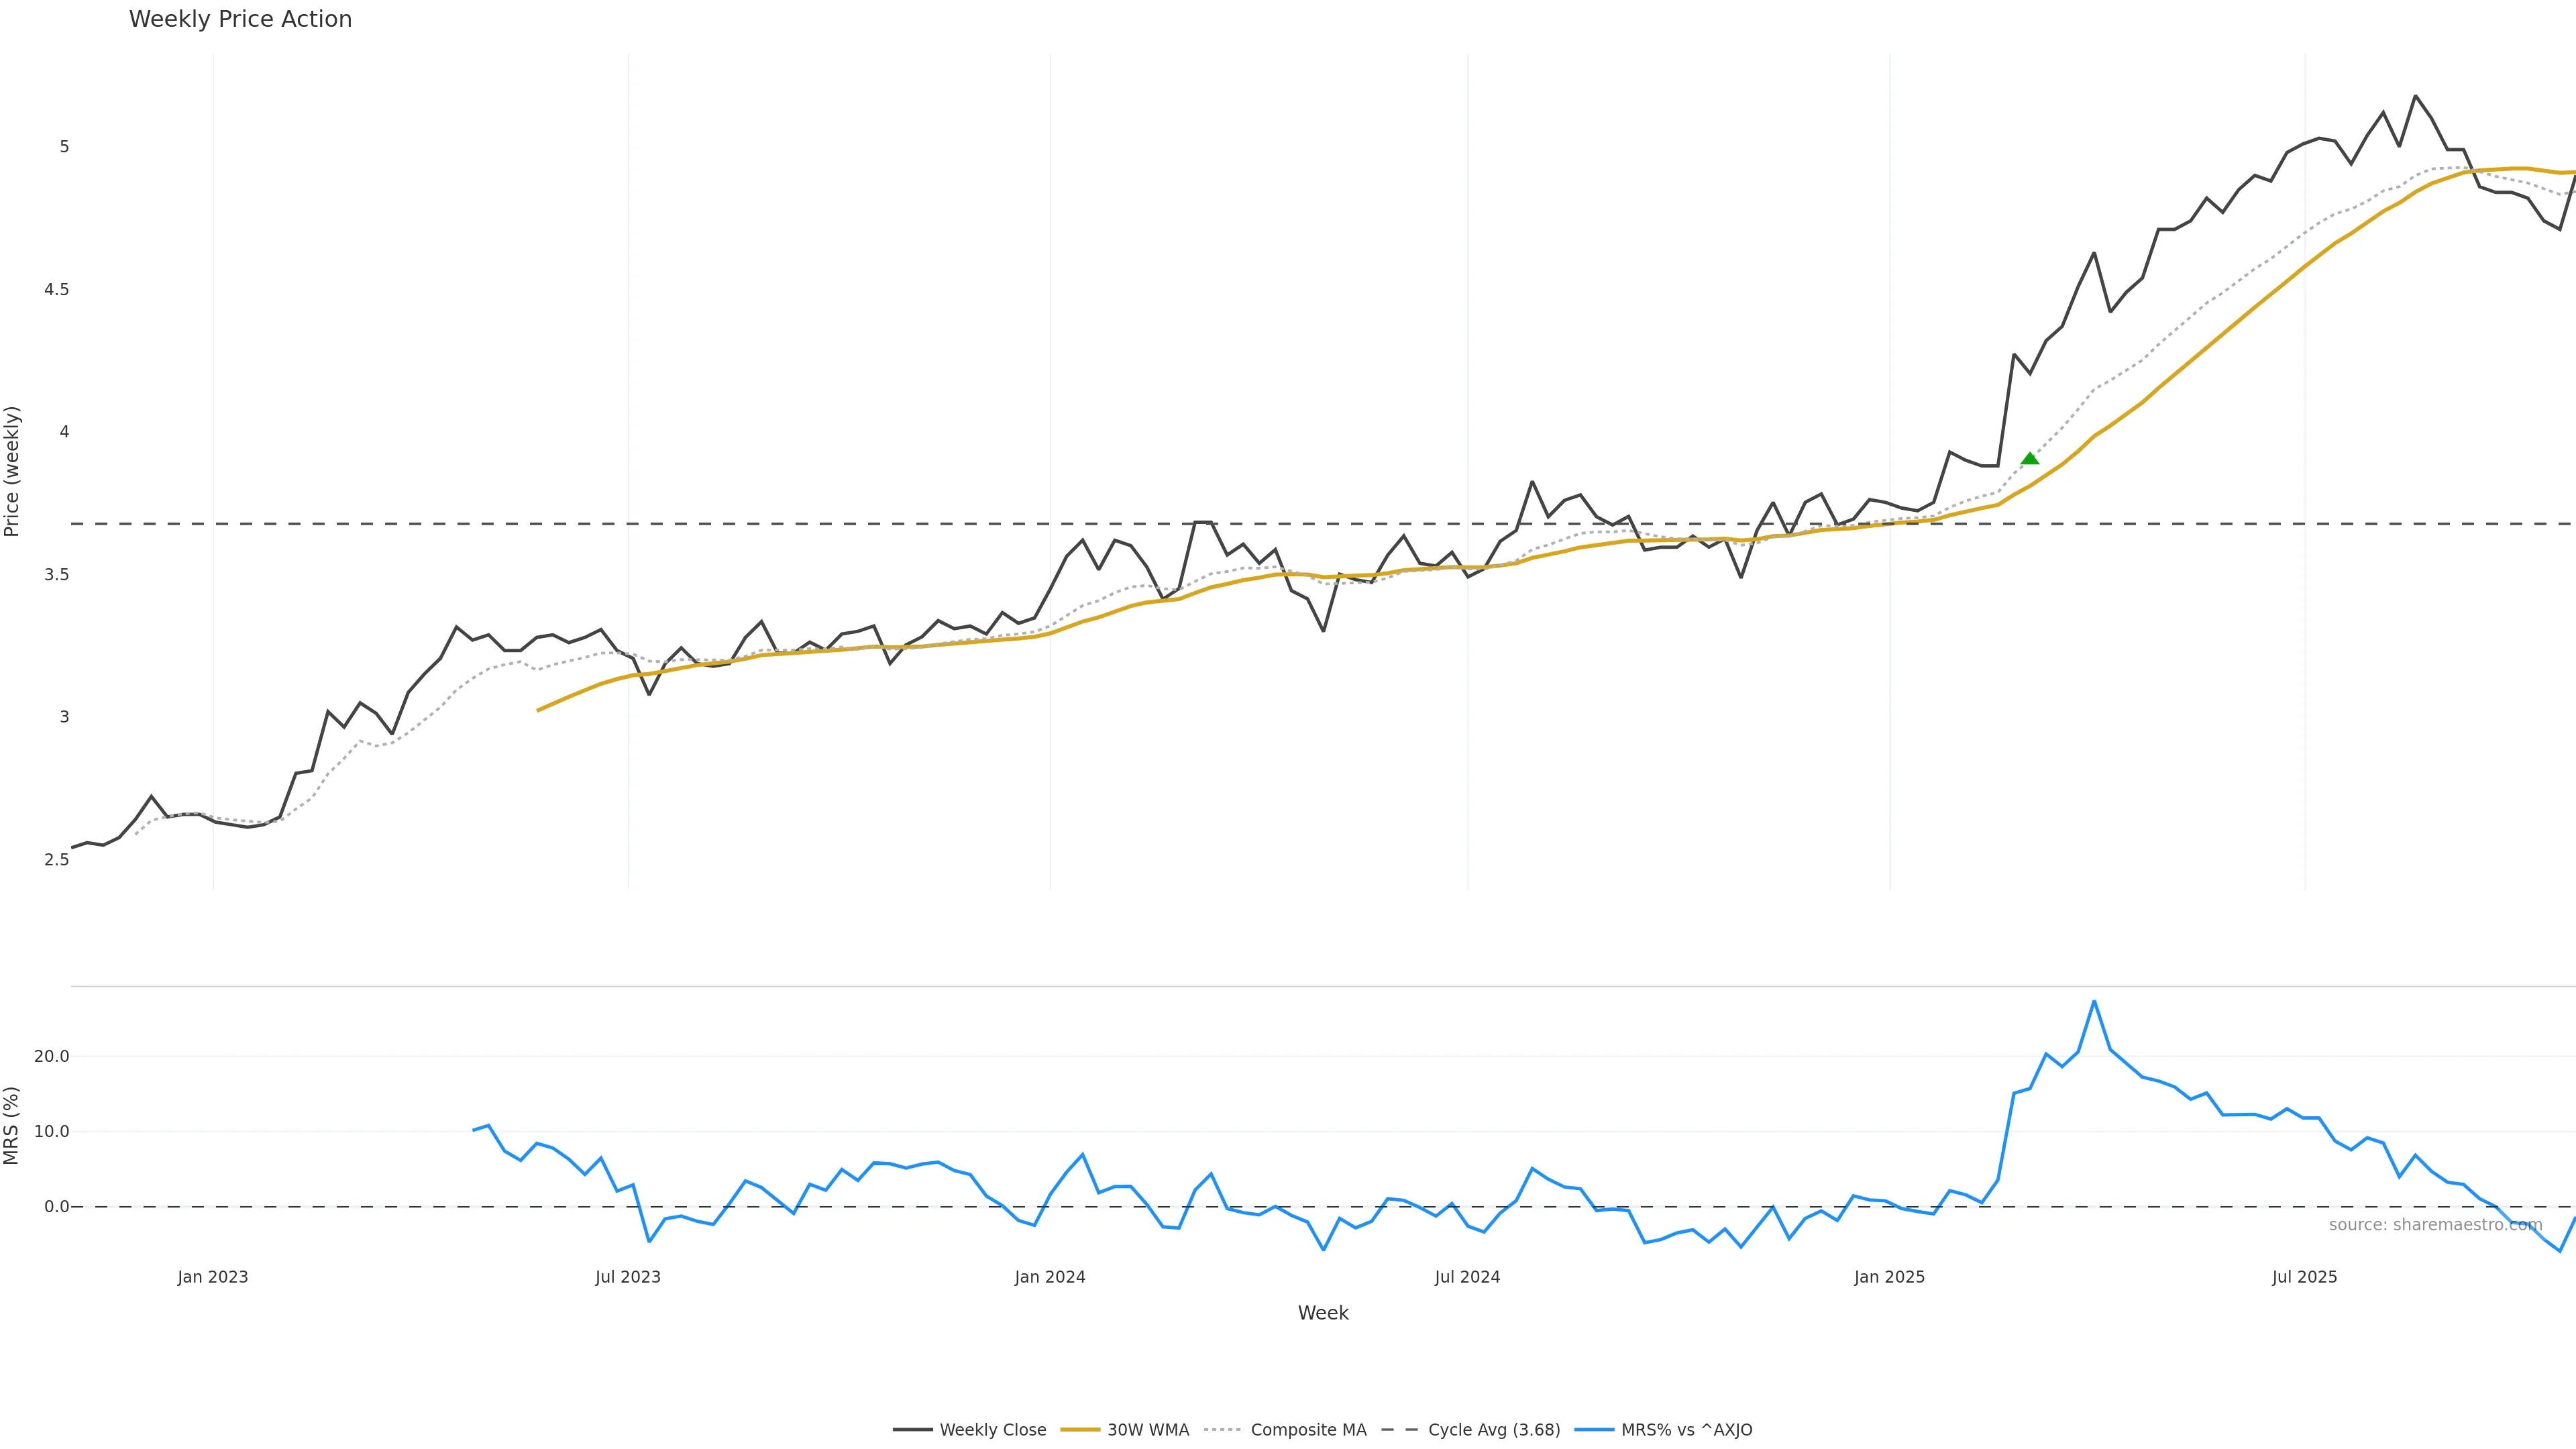Click the Jan 2023 x-axis tick label

pyautogui.click(x=212, y=1277)
